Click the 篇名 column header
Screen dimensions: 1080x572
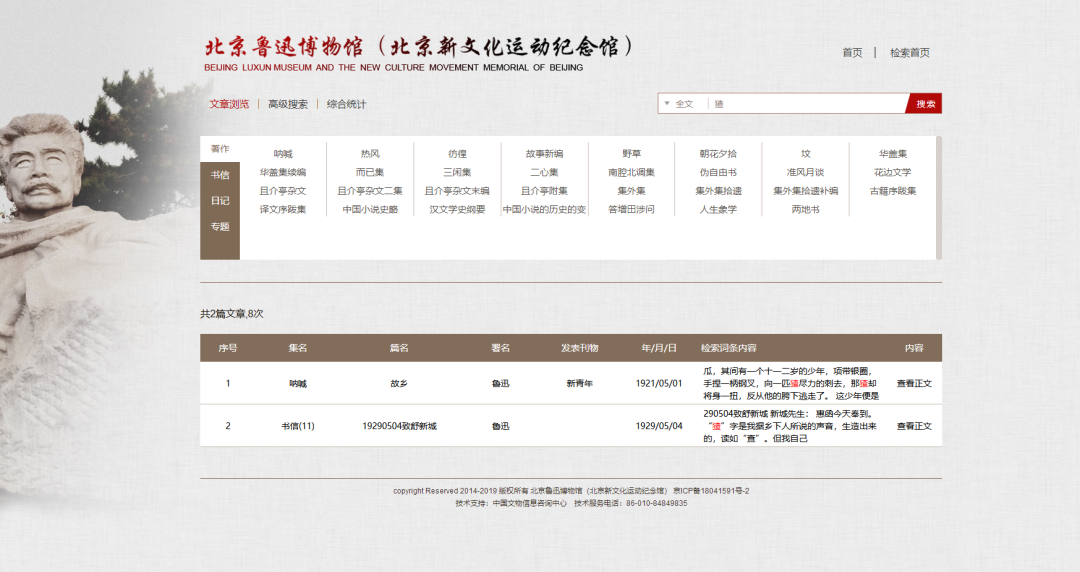pos(399,348)
